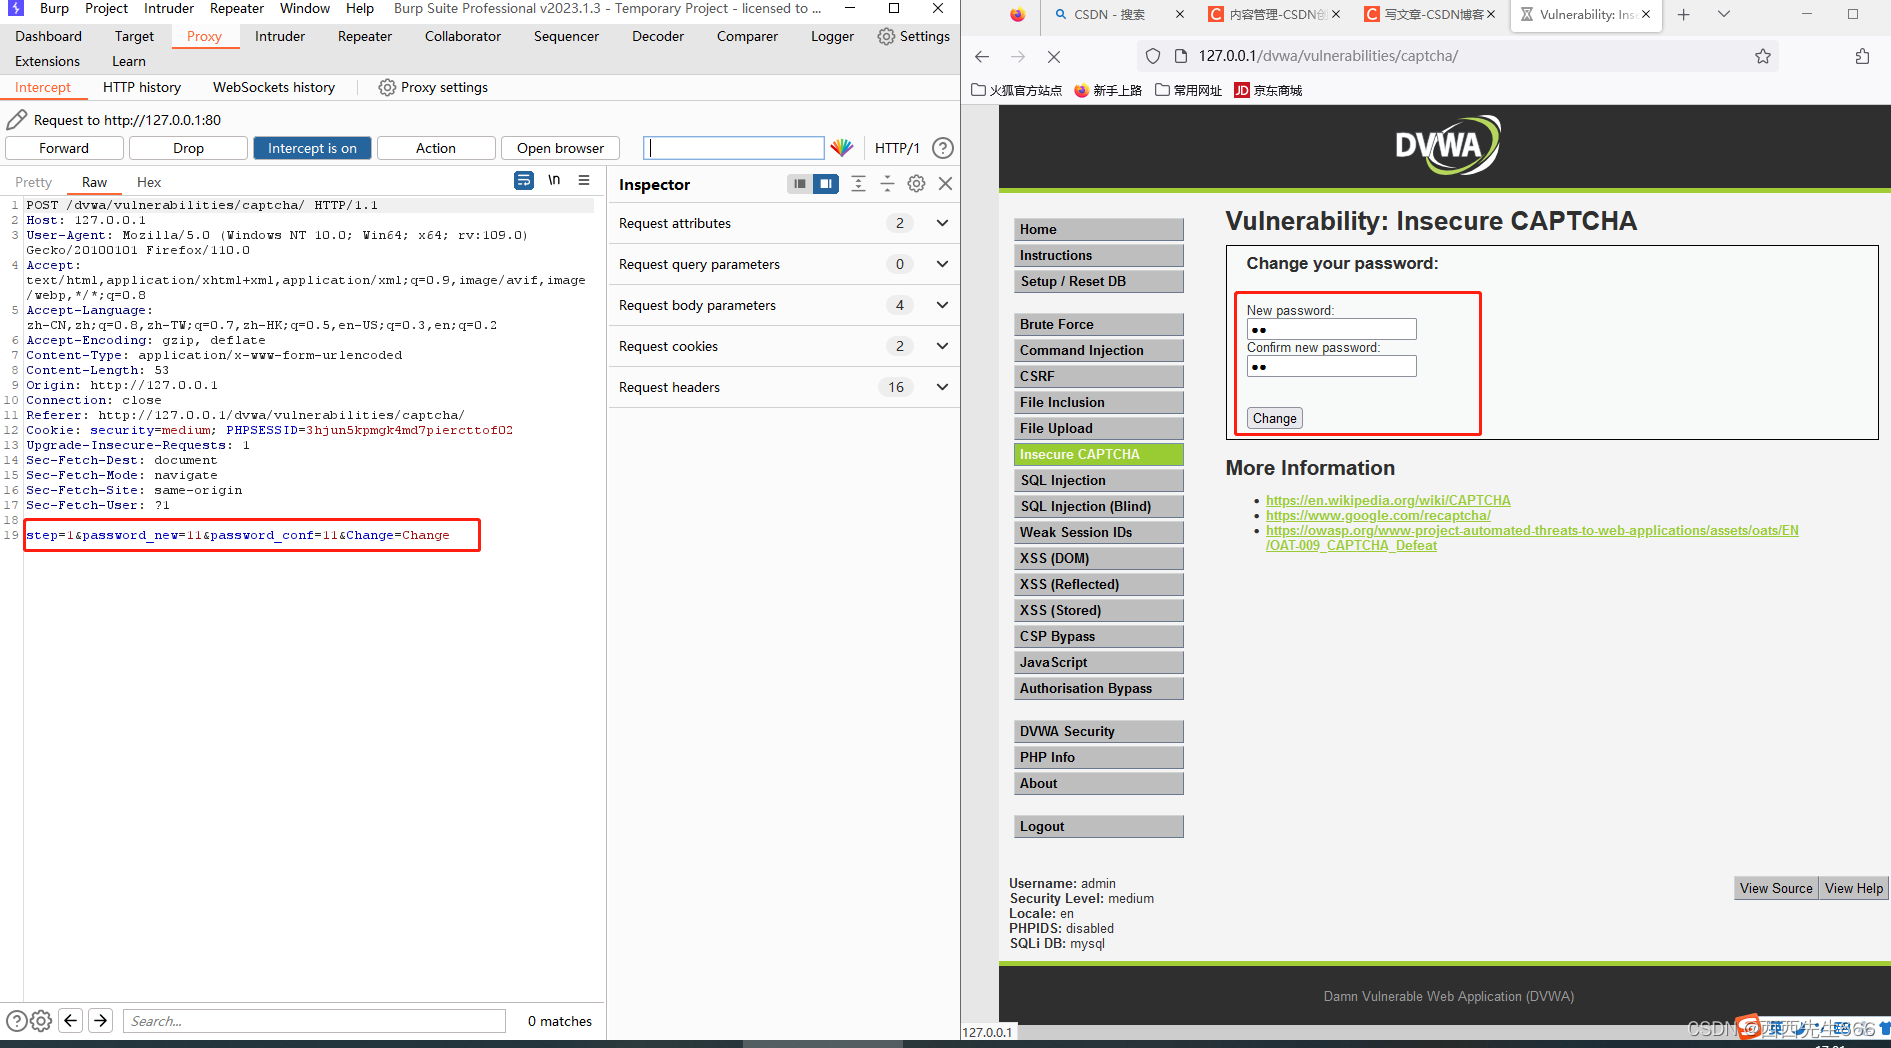Stop page loading in Firefox
Screen dimensions: 1891x1048
tap(1054, 57)
